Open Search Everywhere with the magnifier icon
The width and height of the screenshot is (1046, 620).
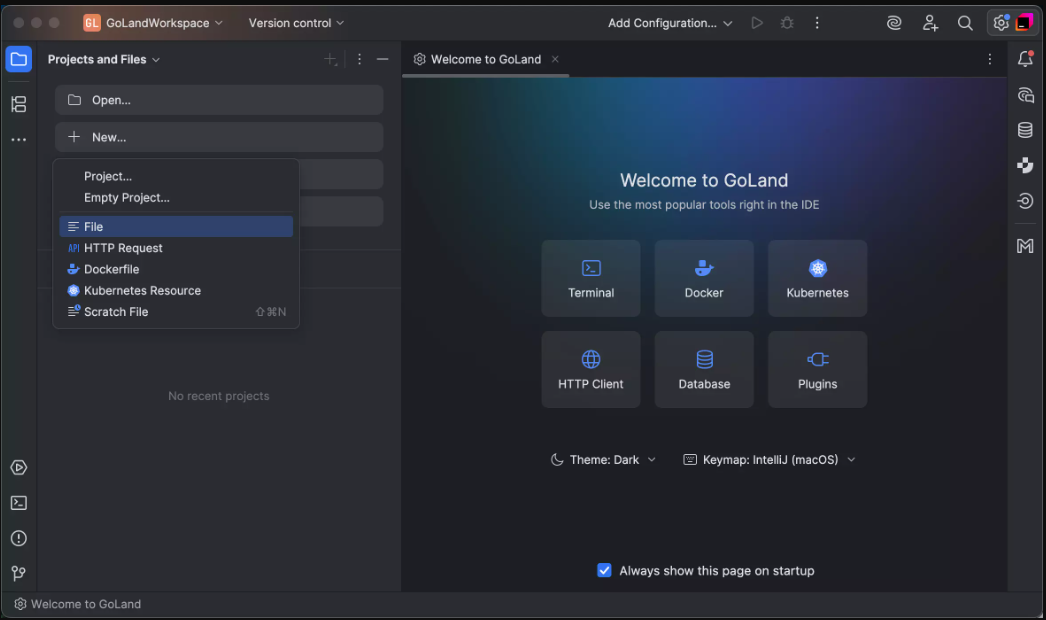pos(965,22)
